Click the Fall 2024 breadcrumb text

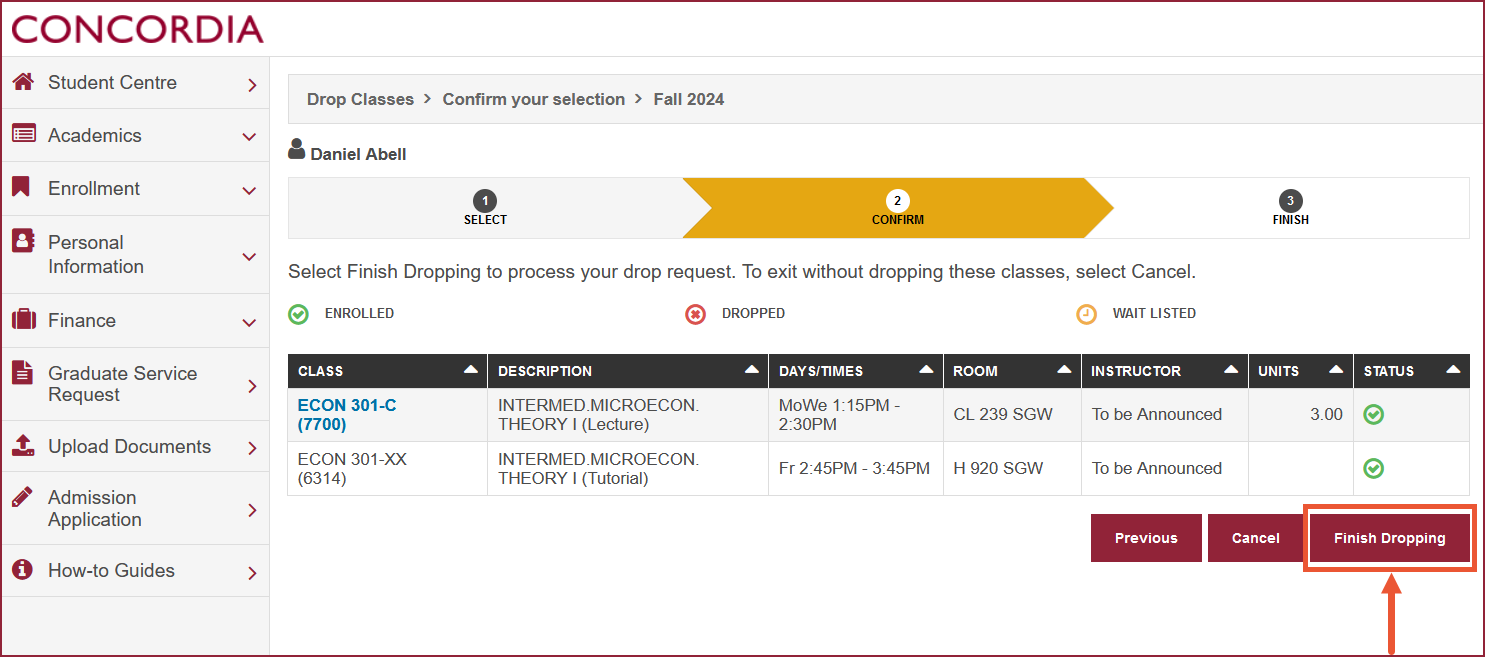[688, 99]
